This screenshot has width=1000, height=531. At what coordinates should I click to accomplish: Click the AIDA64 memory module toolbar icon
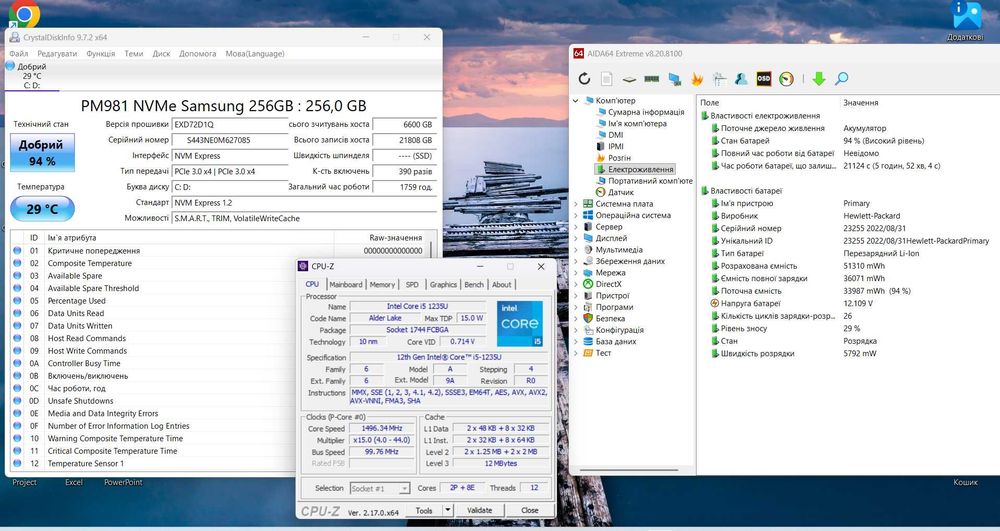652,79
